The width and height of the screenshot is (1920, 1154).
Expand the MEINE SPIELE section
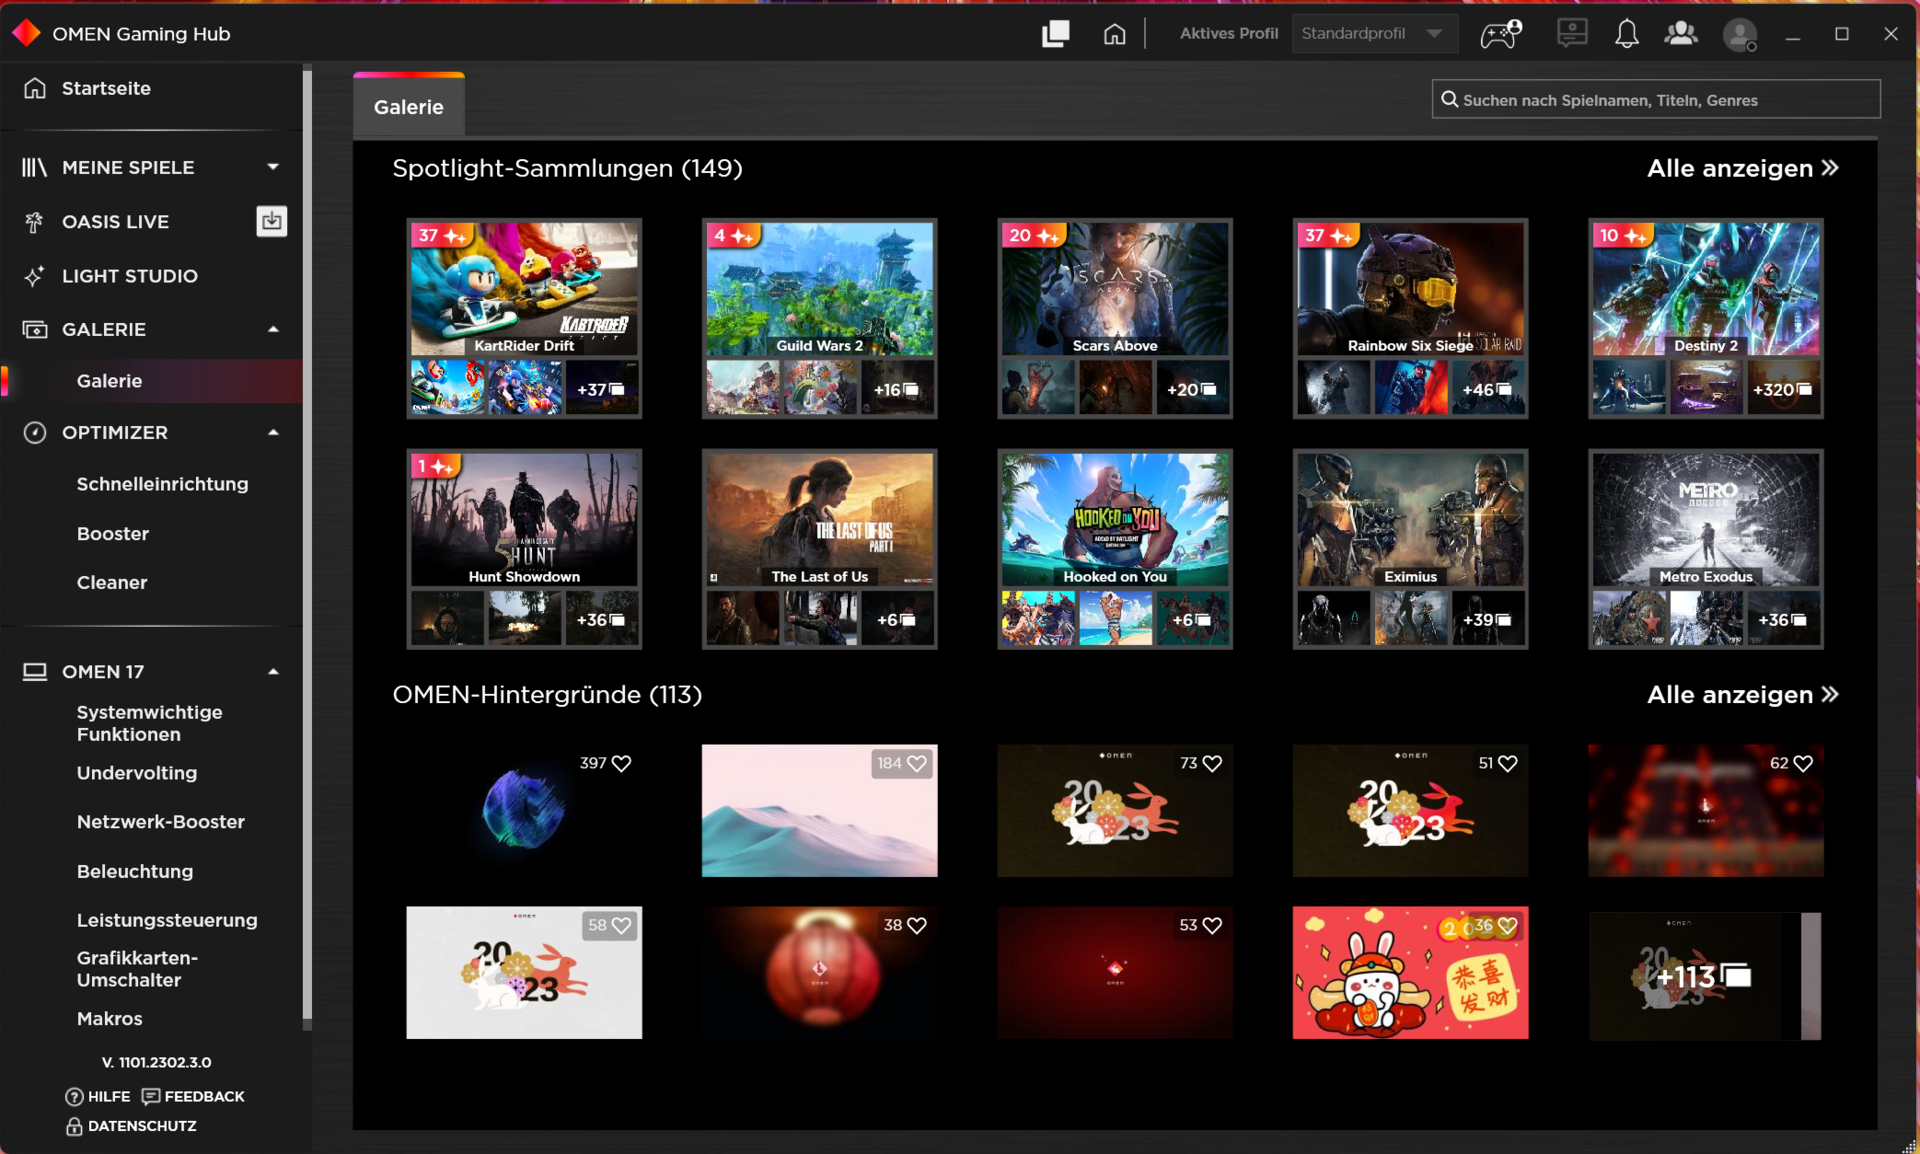tap(273, 167)
